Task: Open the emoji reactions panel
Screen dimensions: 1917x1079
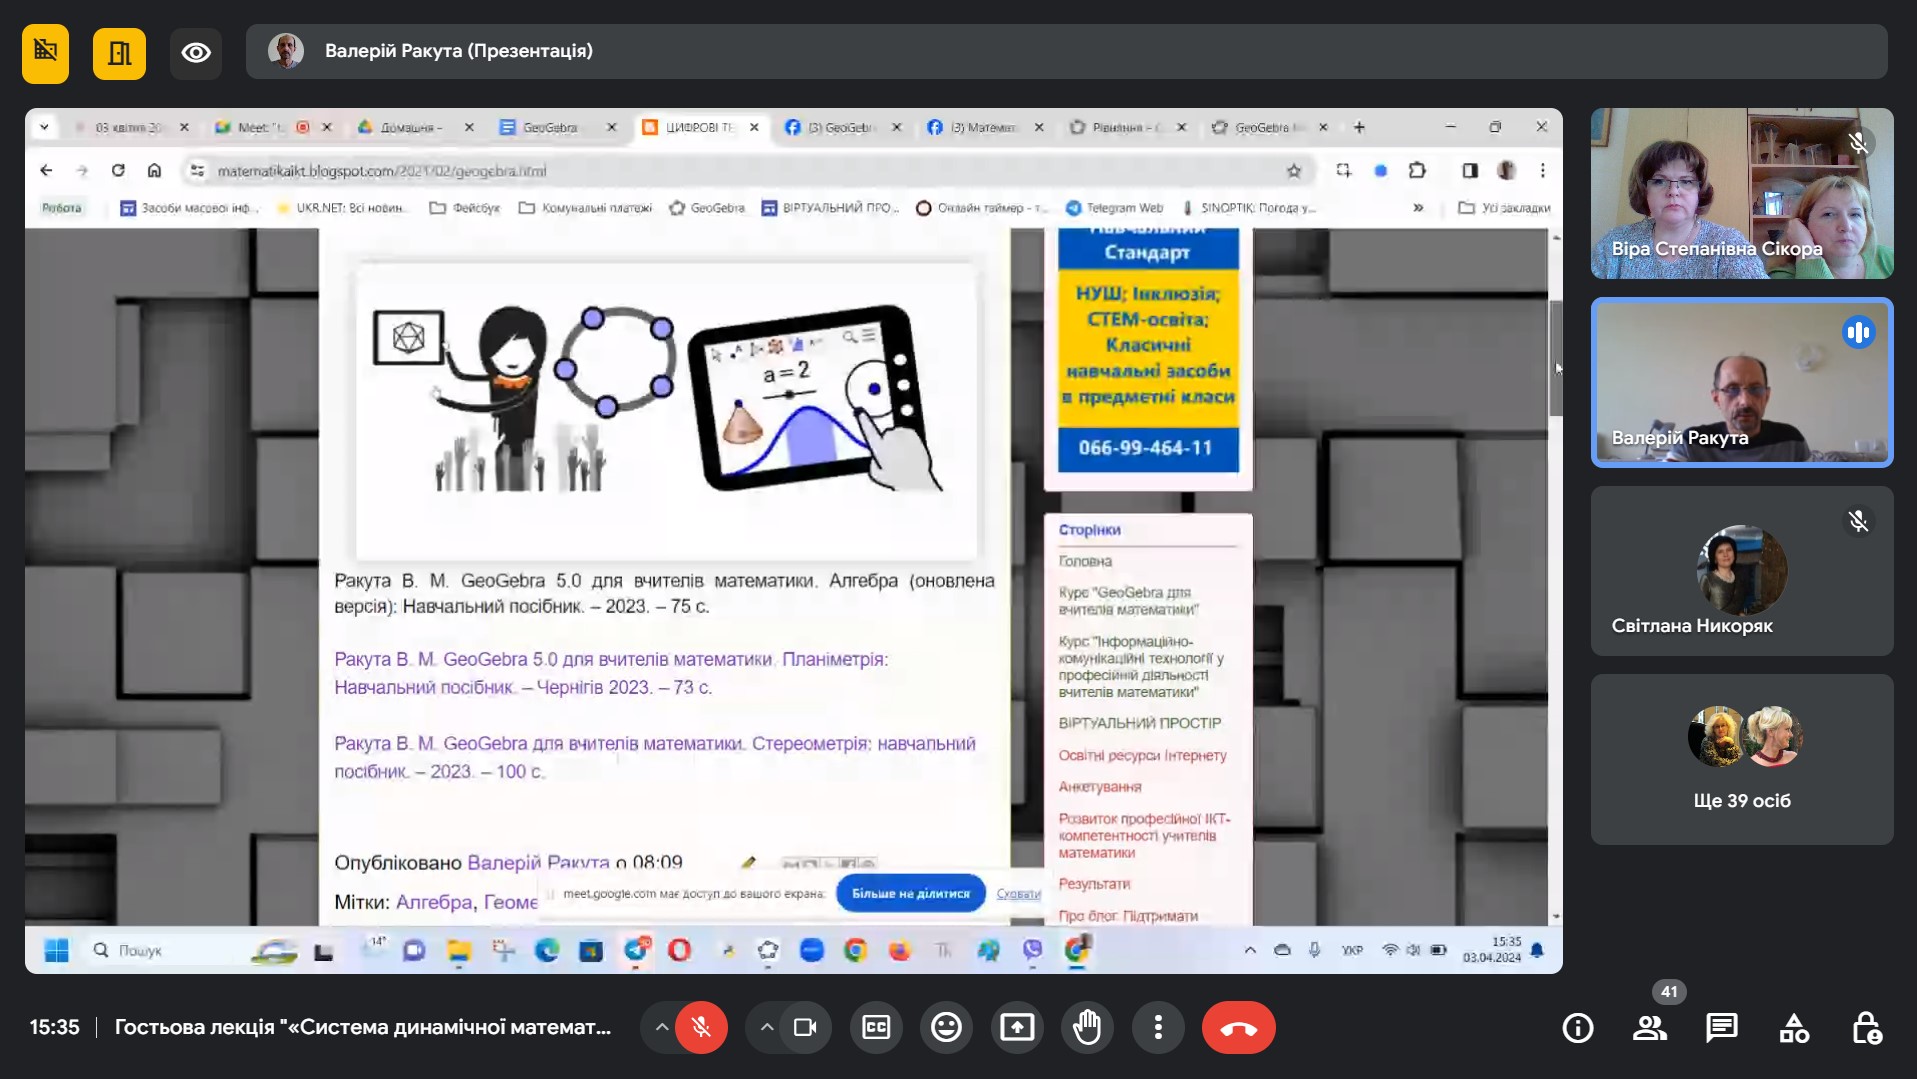Action: (x=946, y=1027)
